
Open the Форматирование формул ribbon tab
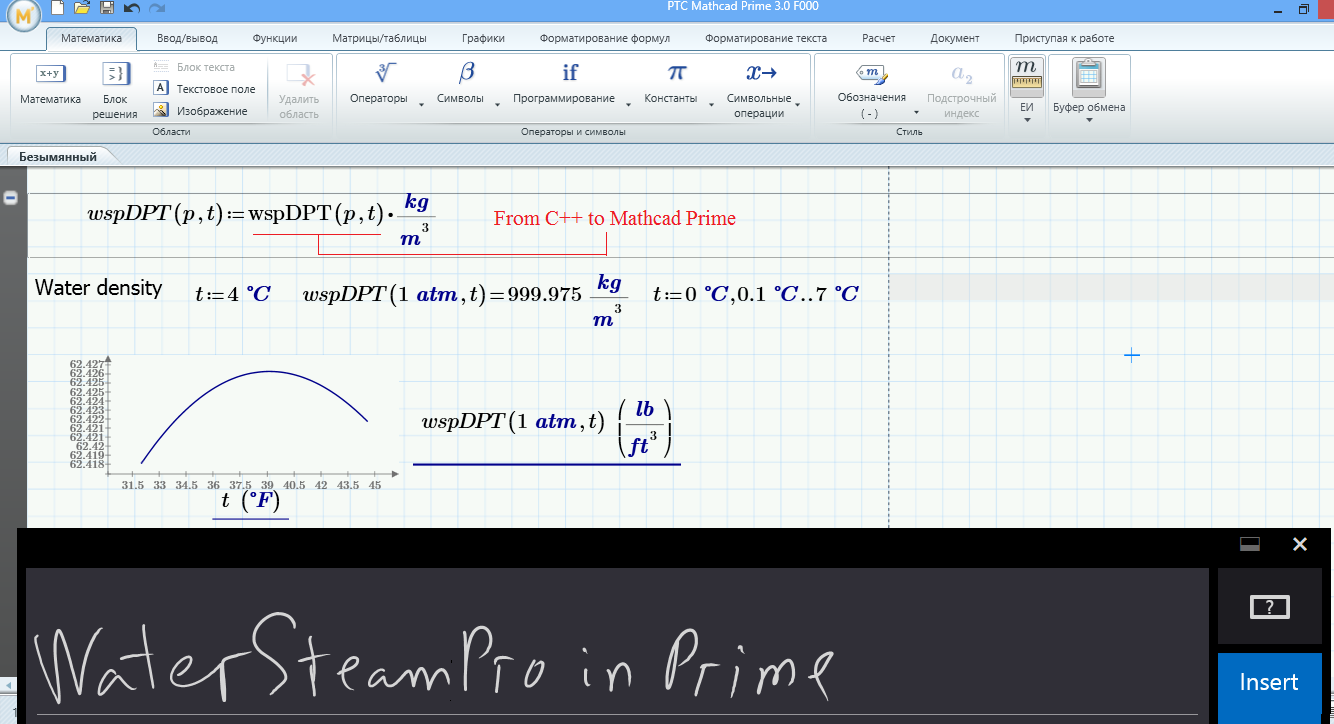605,38
